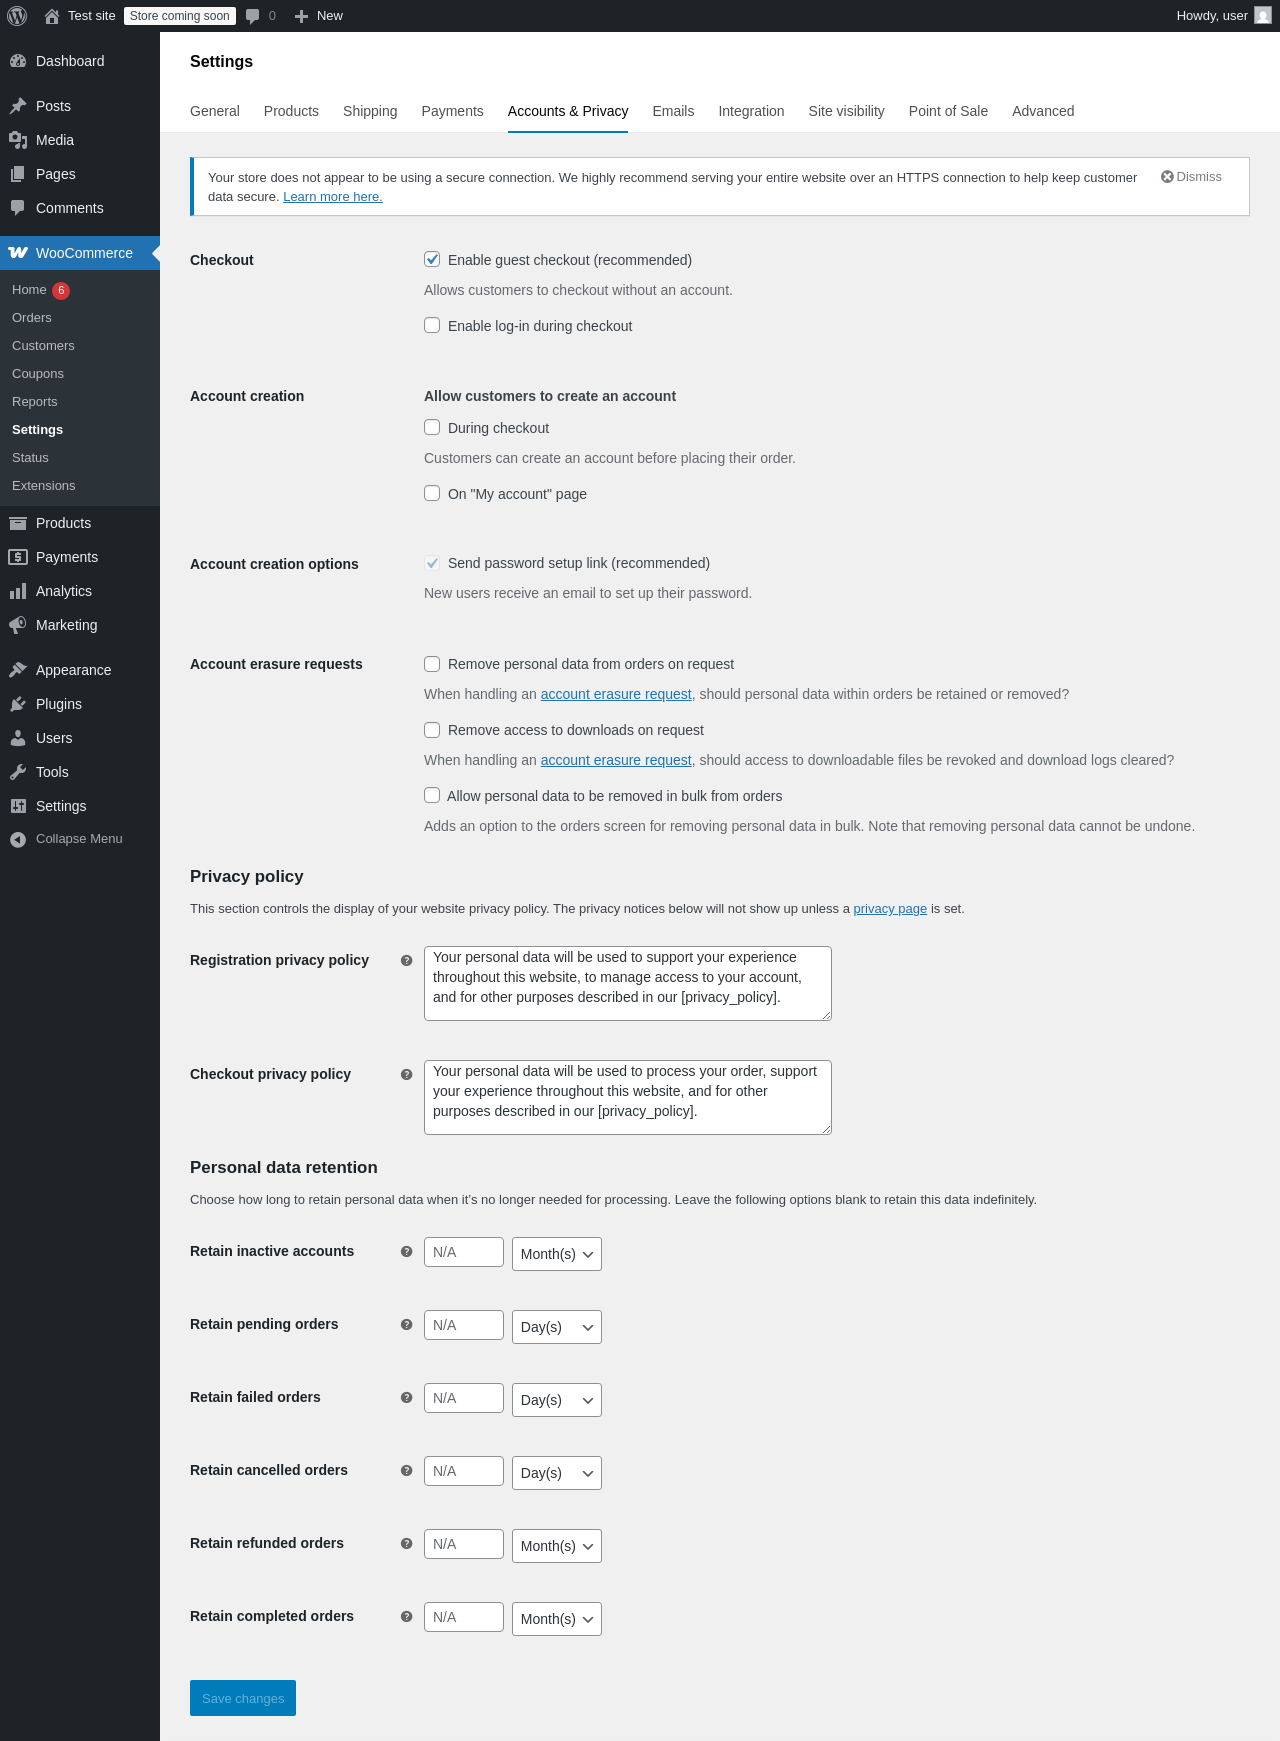Open Analytics bar-chart icon
Image resolution: width=1280 pixels, height=1741 pixels.
click(18, 591)
